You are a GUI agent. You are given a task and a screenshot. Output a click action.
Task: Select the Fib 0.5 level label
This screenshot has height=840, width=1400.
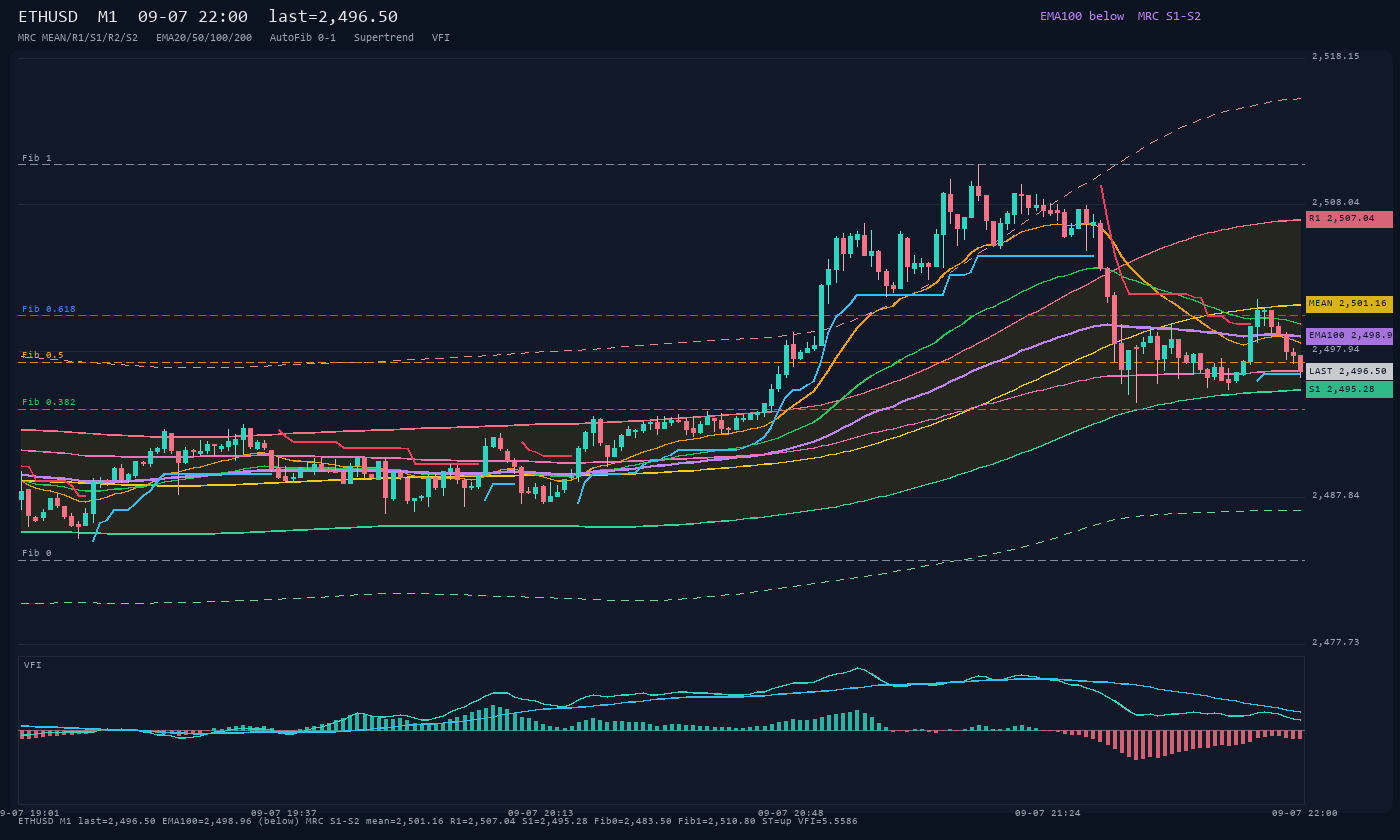point(43,355)
